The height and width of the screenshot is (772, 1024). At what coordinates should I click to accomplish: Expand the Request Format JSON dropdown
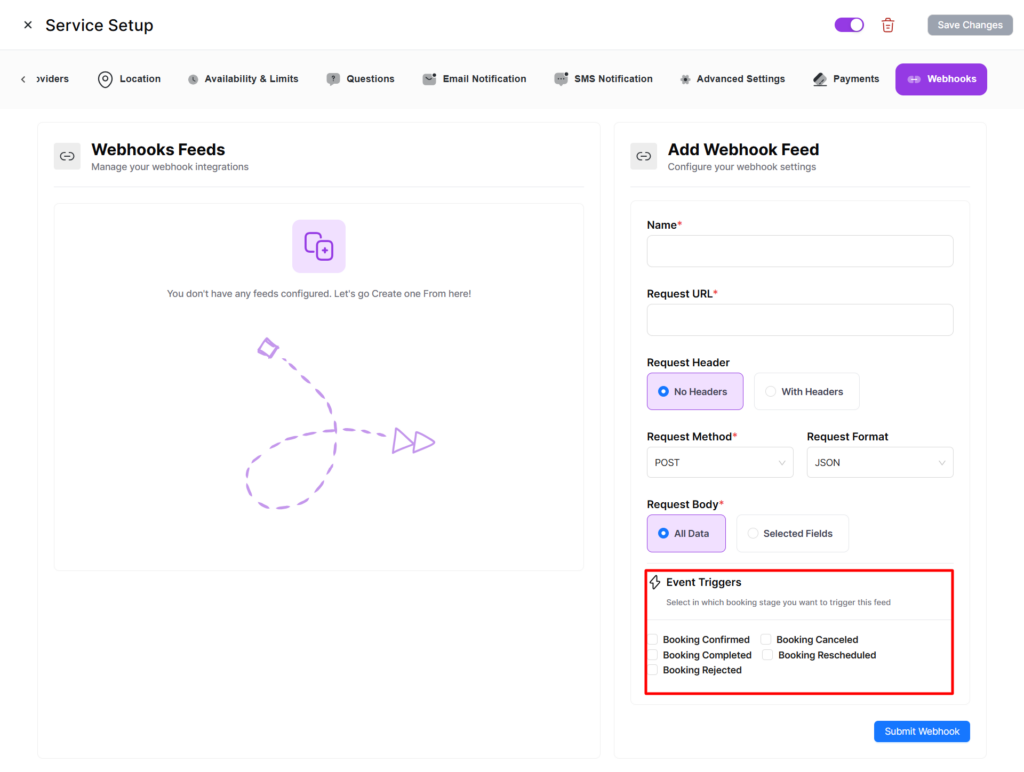(x=879, y=463)
